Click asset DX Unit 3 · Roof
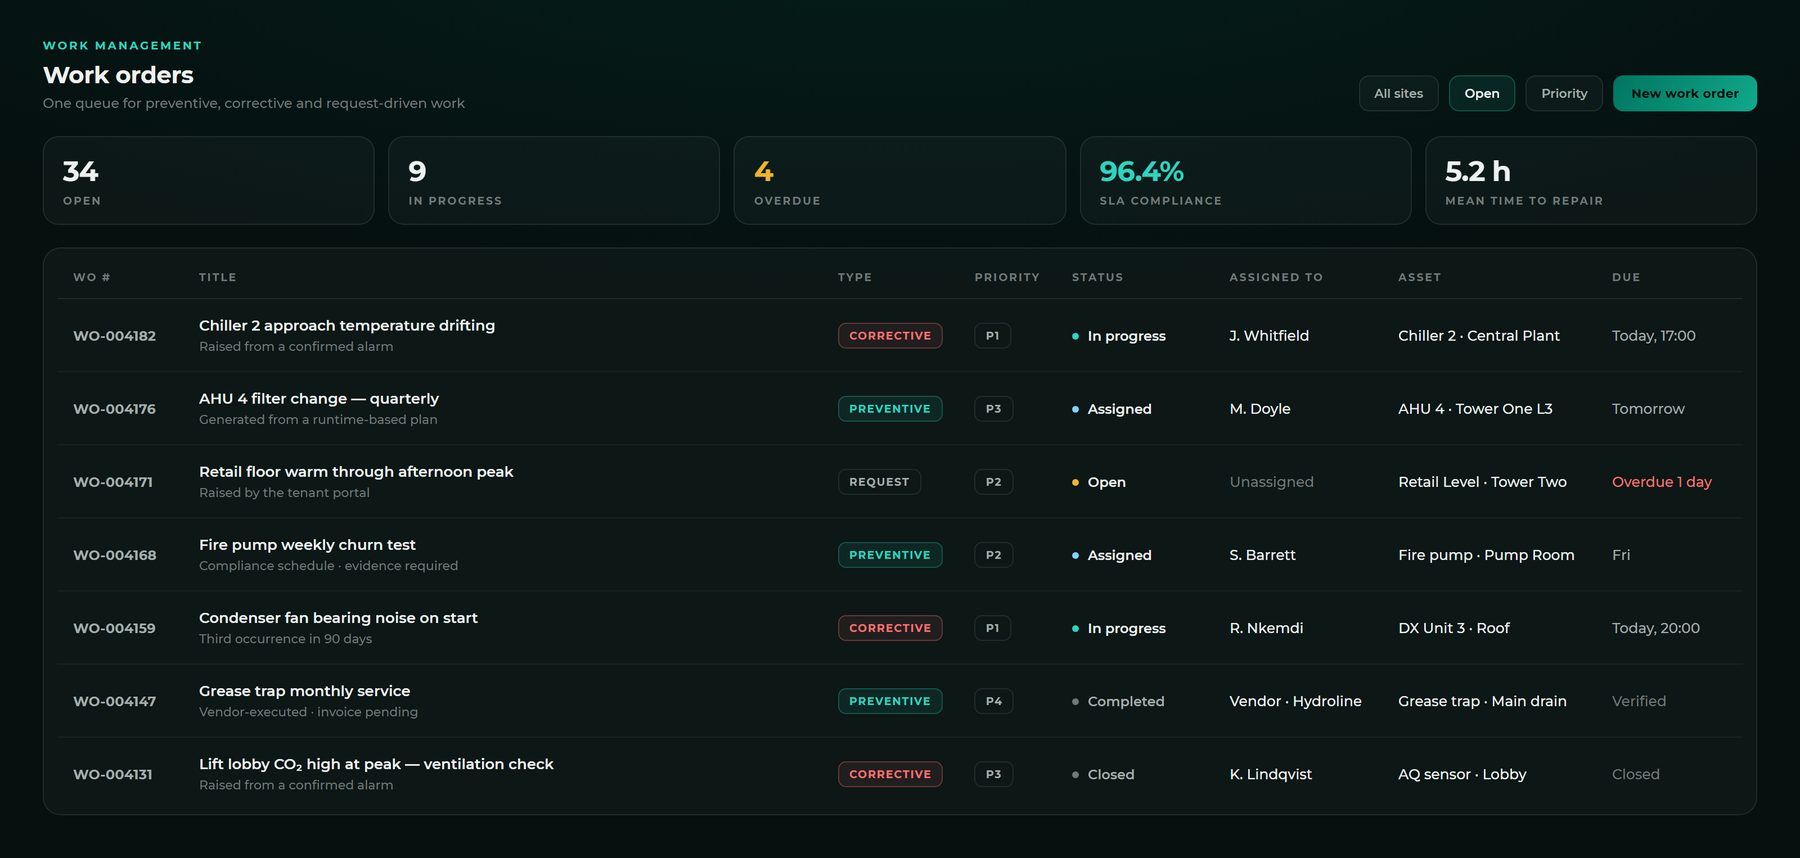This screenshot has width=1800, height=858. (x=1454, y=628)
